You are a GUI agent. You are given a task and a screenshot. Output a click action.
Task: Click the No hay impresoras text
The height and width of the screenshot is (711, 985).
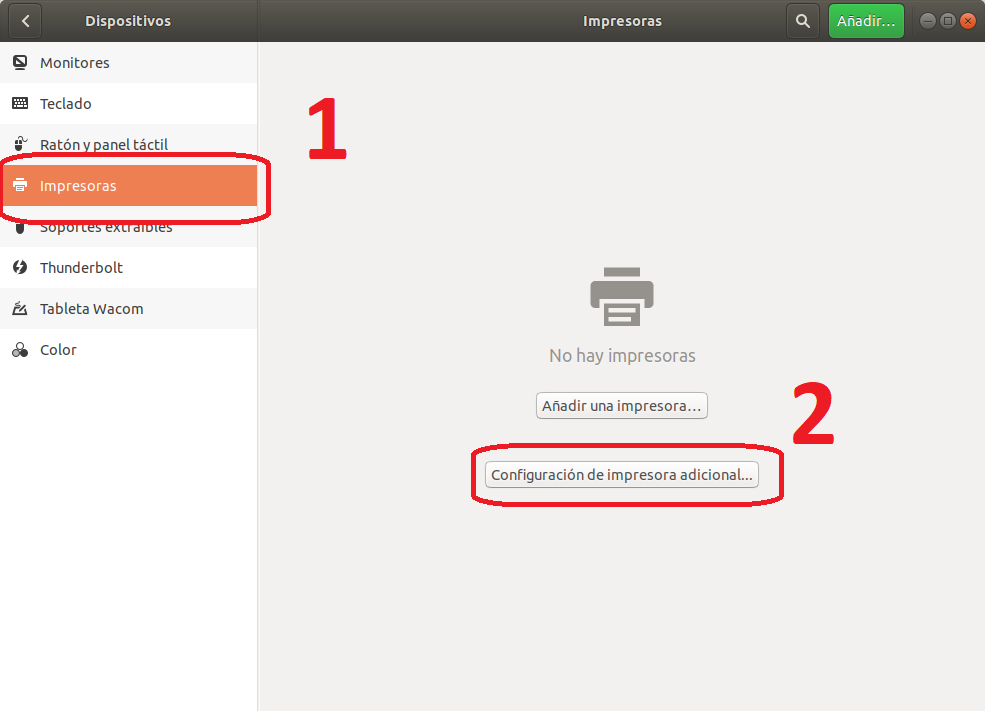click(x=622, y=356)
